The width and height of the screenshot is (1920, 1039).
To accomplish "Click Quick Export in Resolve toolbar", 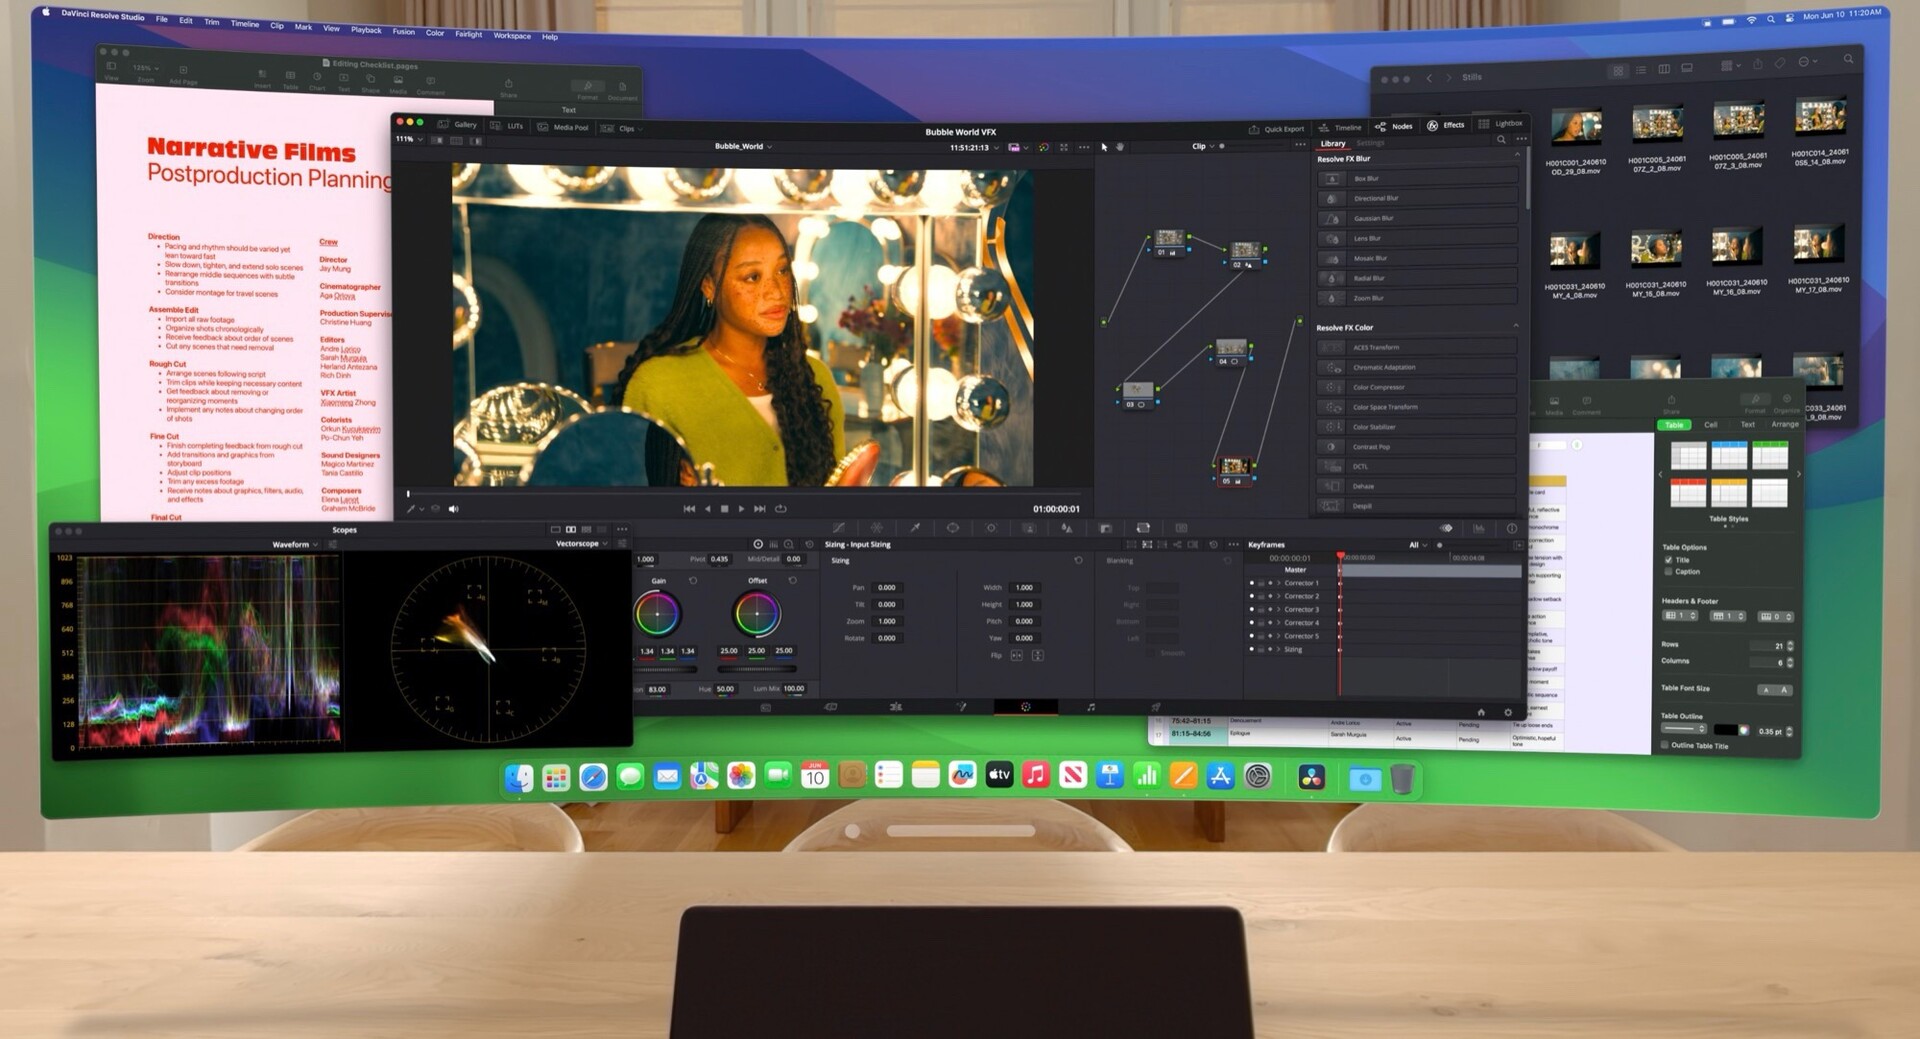I will point(1277,129).
